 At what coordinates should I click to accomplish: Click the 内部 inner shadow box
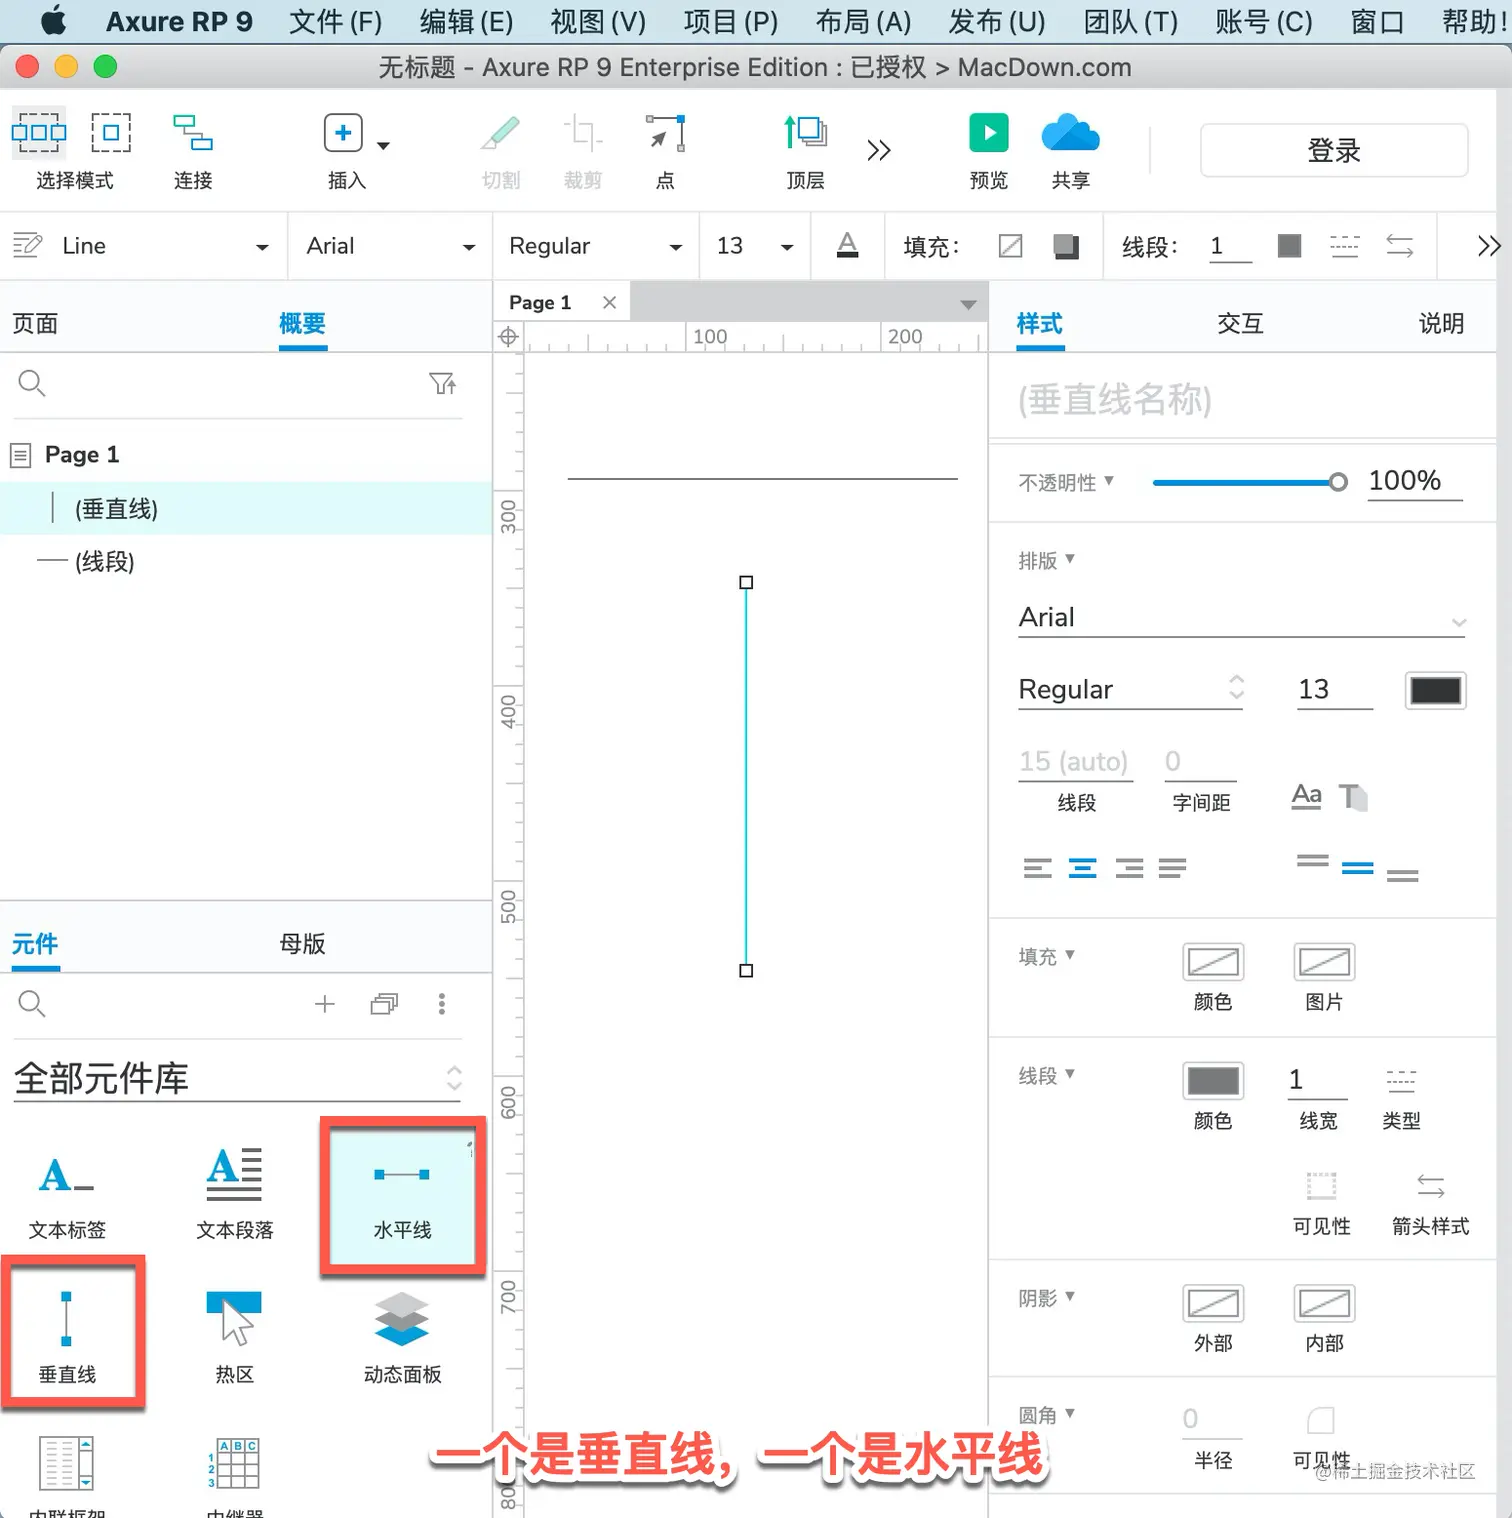(x=1324, y=1304)
